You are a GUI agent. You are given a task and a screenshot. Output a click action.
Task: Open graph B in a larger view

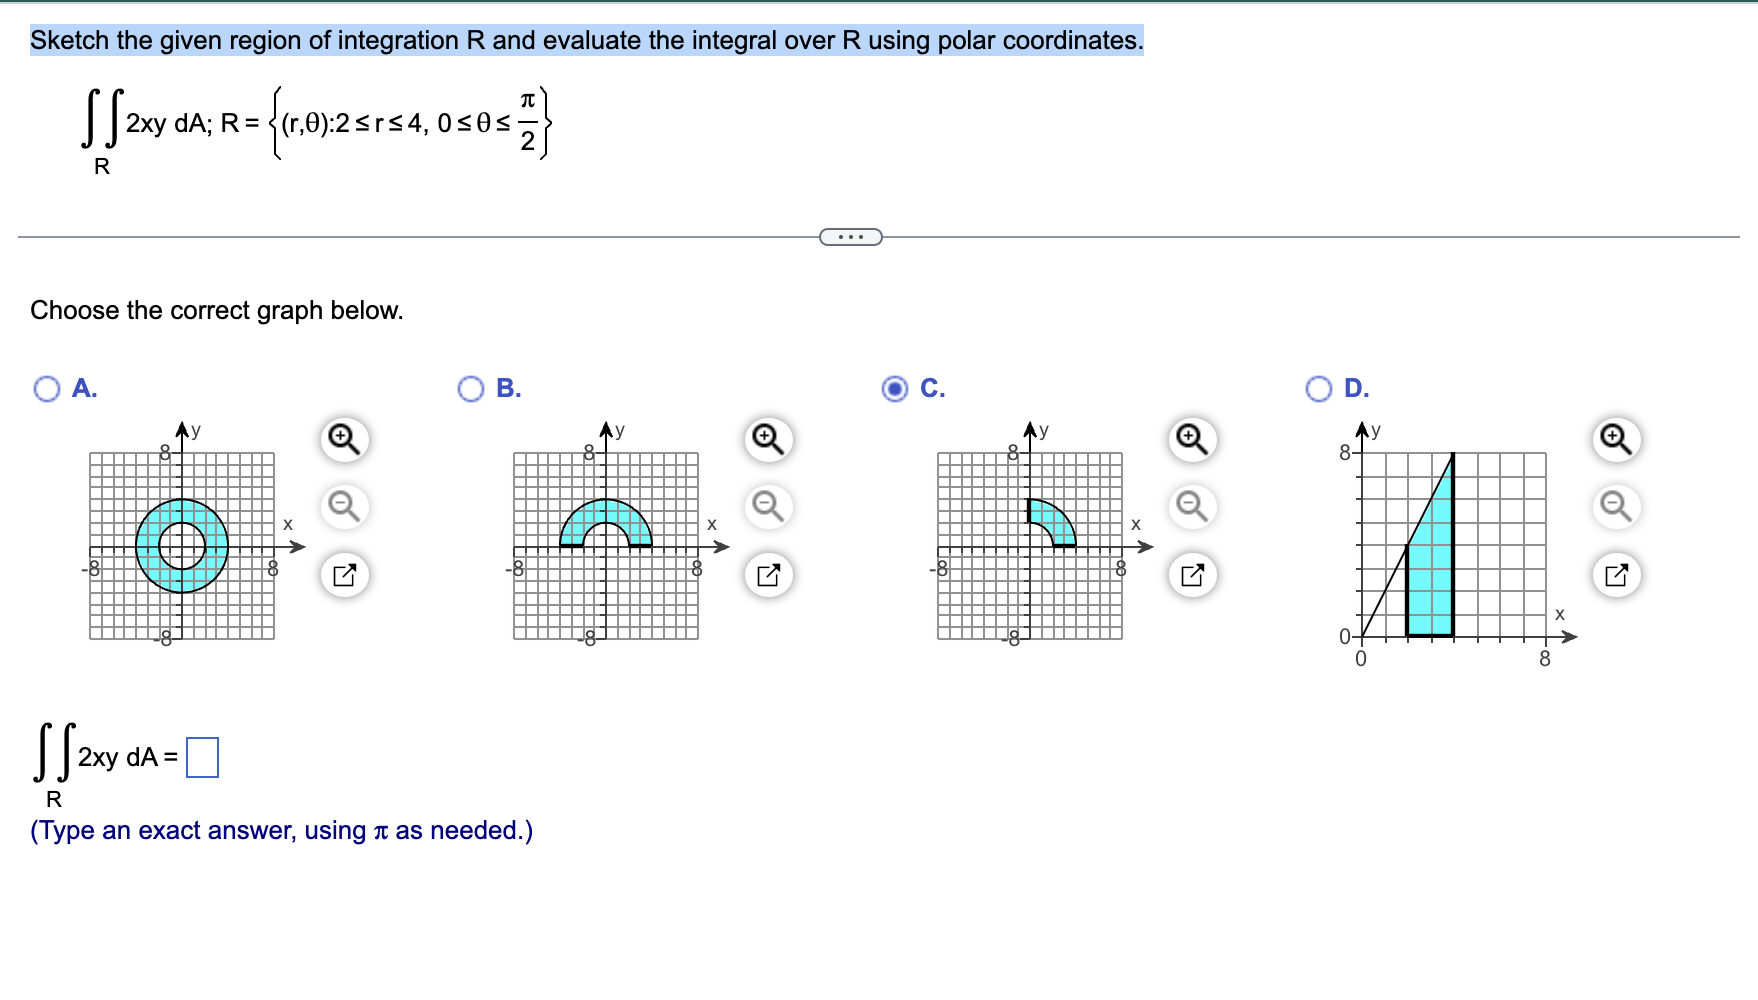(x=767, y=575)
